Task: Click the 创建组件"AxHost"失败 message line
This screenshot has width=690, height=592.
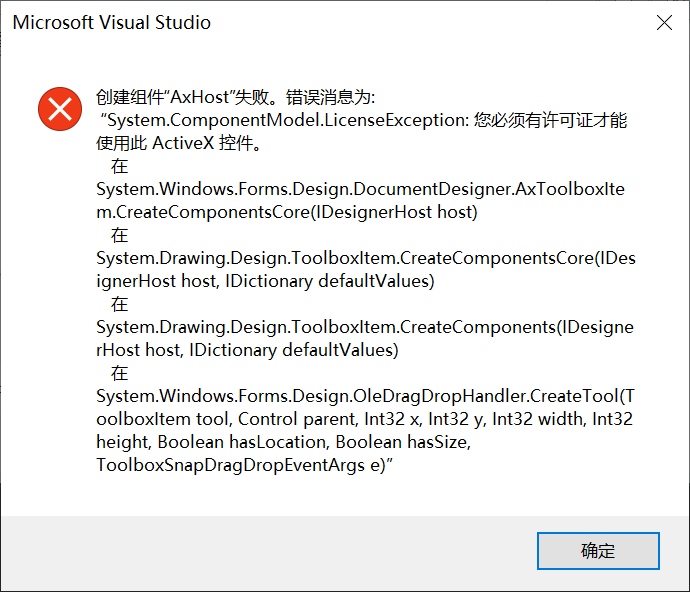Action: click(235, 97)
